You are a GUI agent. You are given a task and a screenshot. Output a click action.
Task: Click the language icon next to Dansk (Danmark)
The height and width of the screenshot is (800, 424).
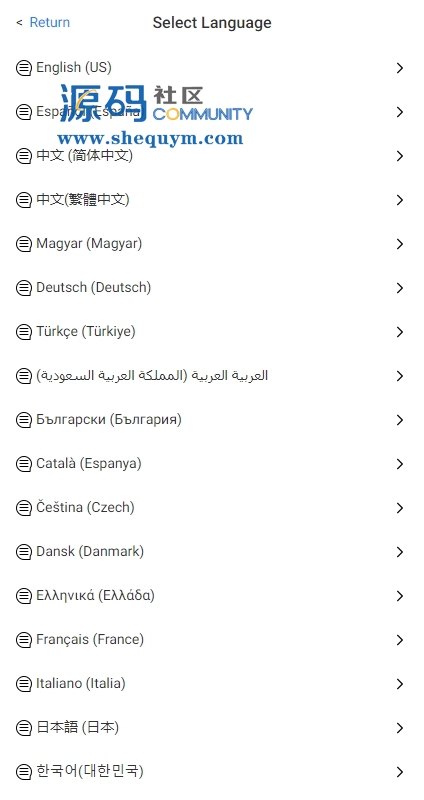tap(23, 552)
